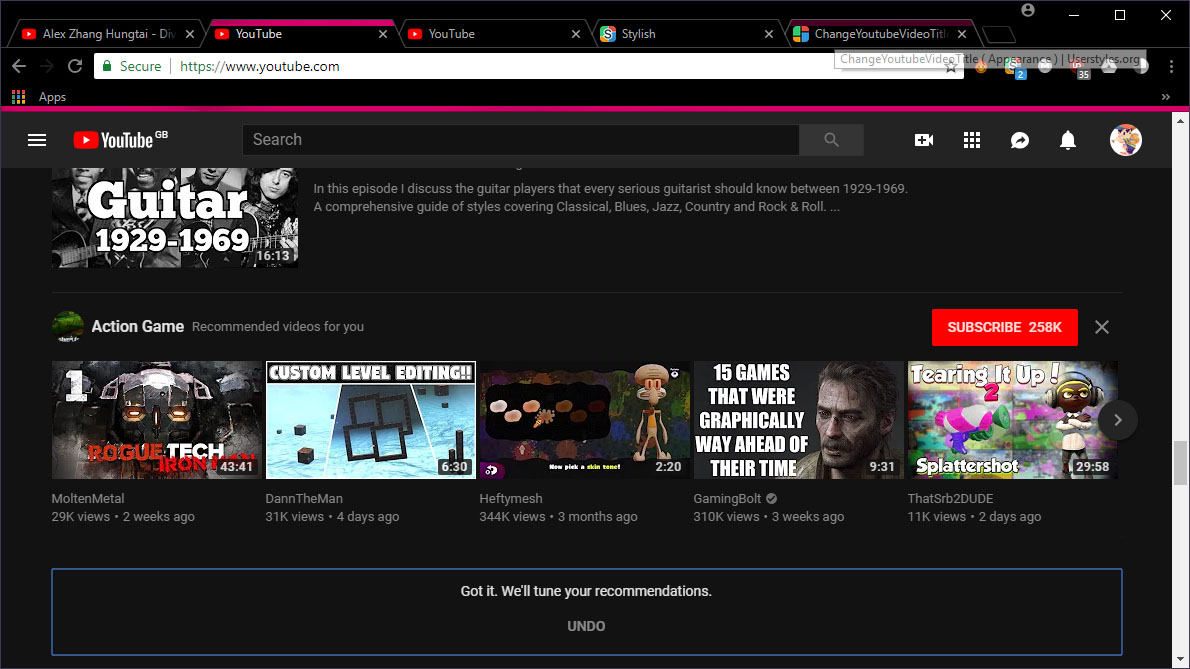The image size is (1190, 669).
Task: Open the Squidward skin tone video thumbnail
Action: (x=584, y=419)
